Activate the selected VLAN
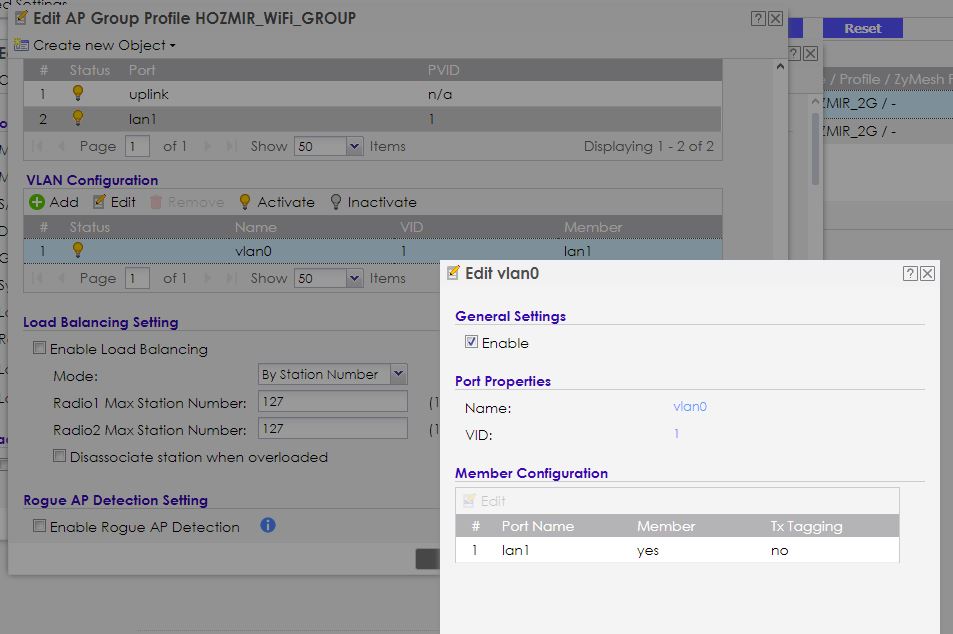The height and width of the screenshot is (634, 953). 277,202
